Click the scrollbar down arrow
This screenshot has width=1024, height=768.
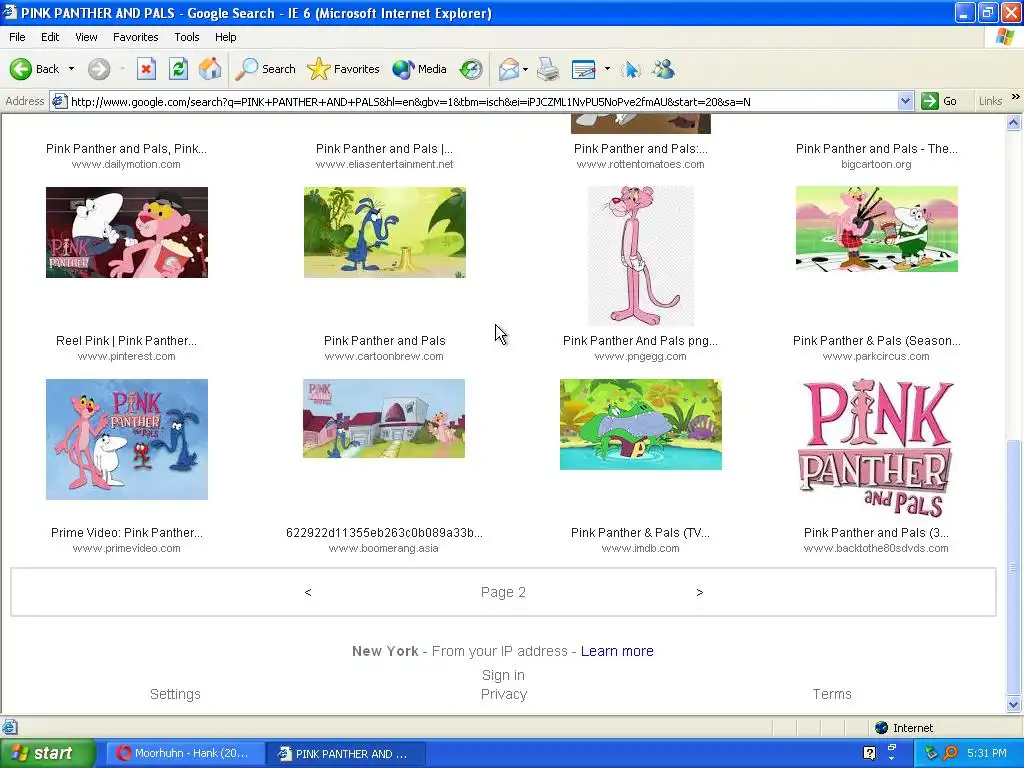1014,704
